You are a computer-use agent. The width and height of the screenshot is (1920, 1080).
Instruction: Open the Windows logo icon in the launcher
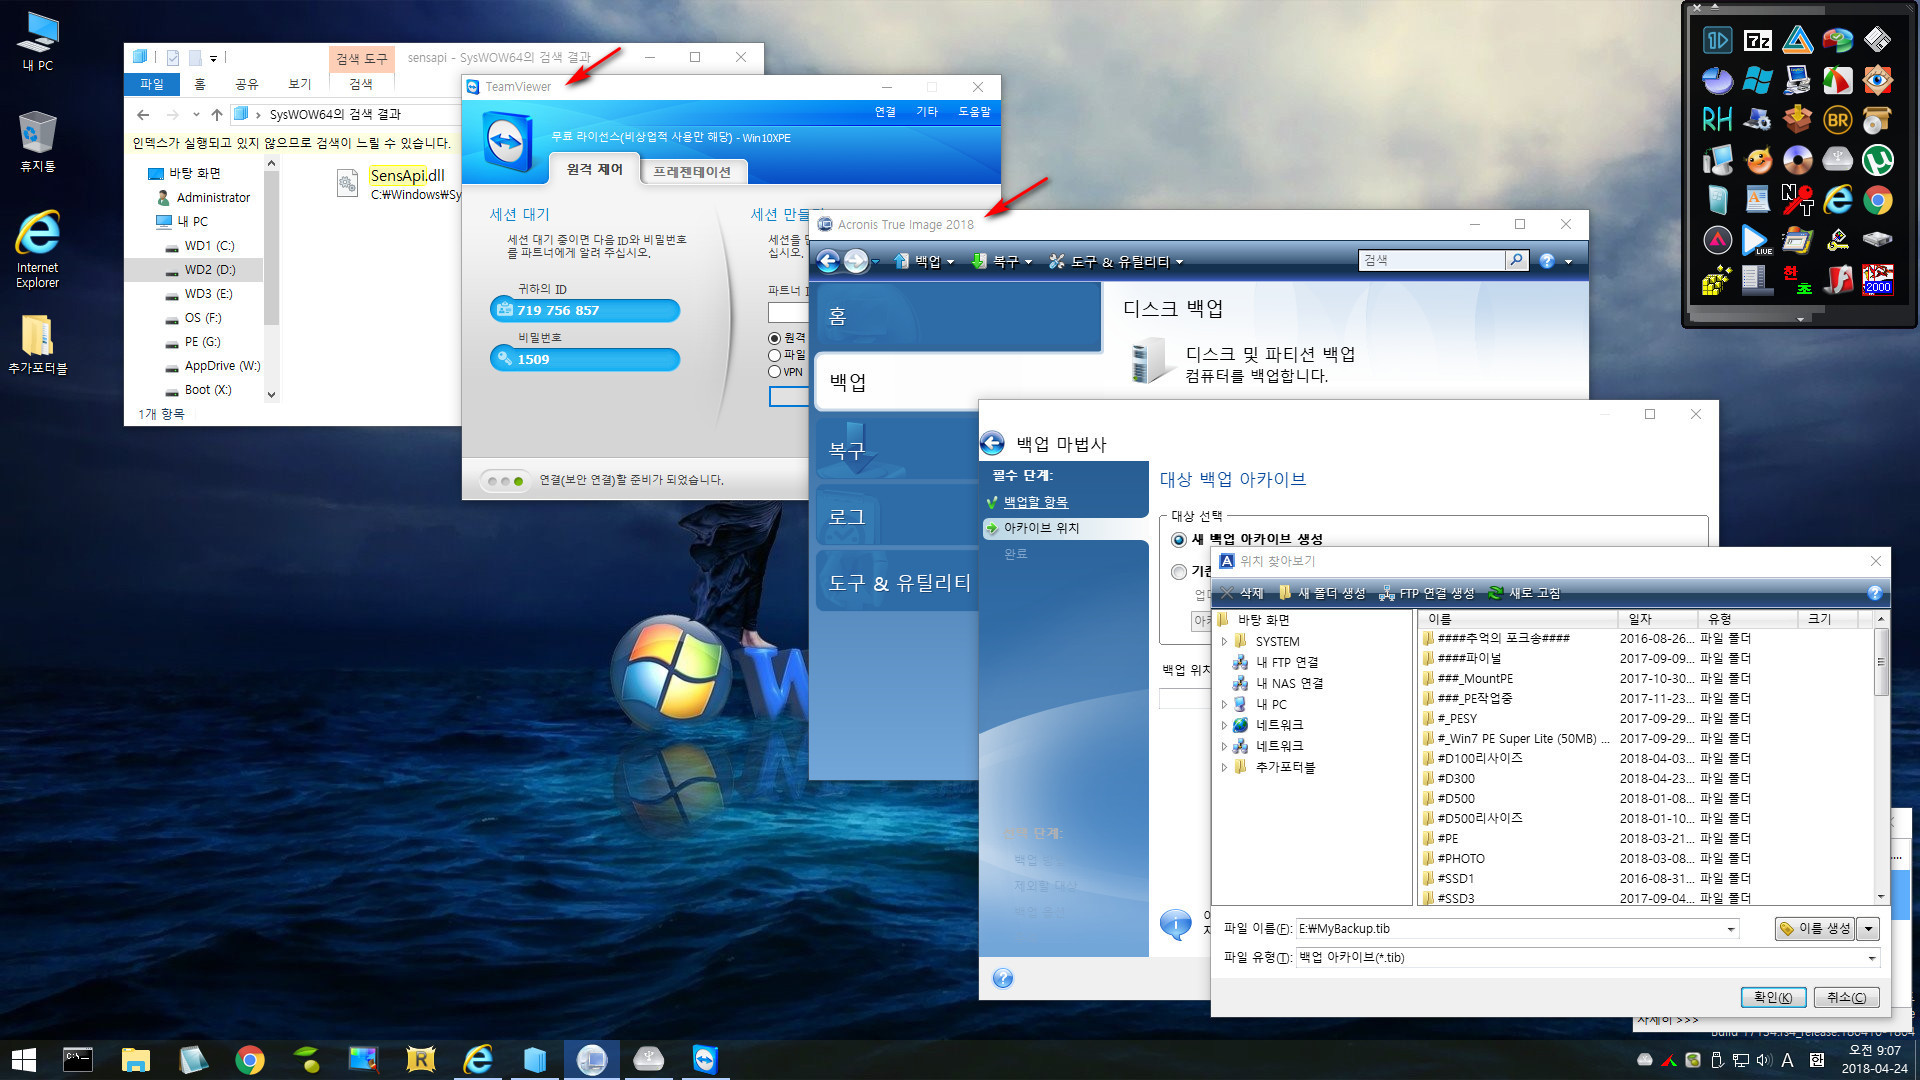click(1757, 80)
